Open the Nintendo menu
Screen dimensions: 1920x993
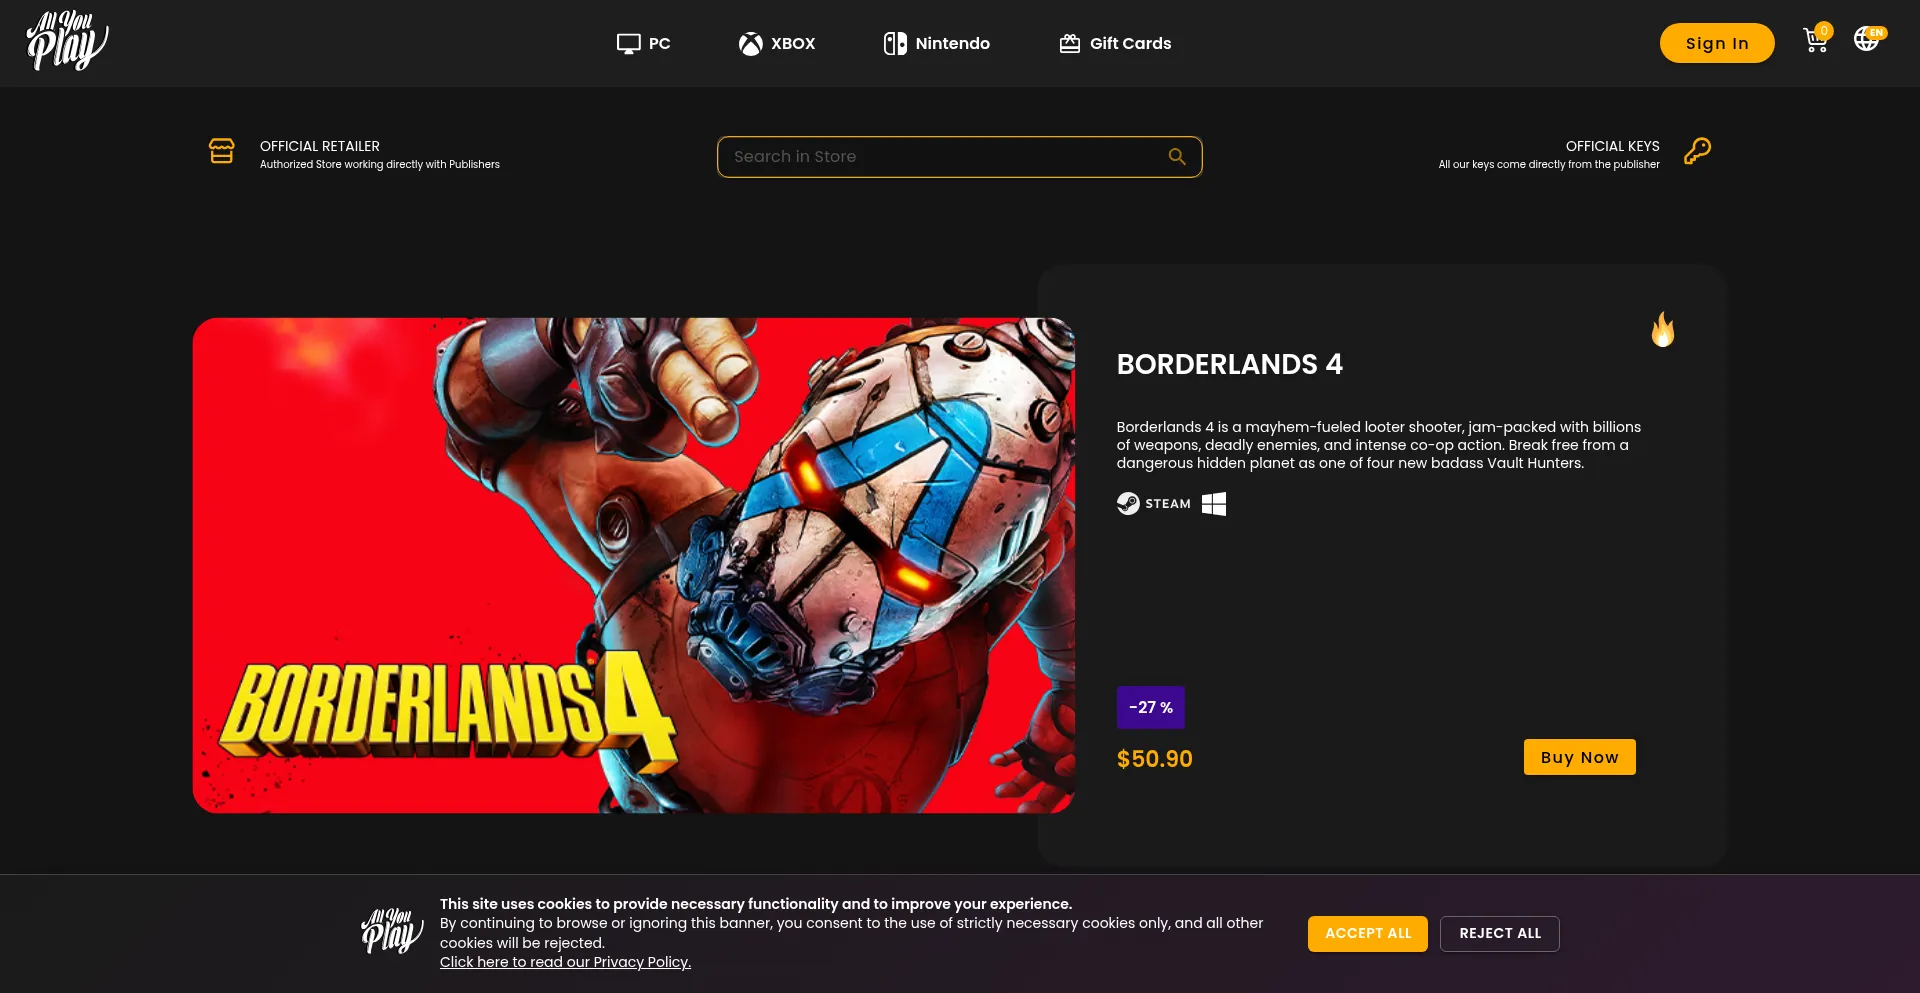tap(937, 43)
